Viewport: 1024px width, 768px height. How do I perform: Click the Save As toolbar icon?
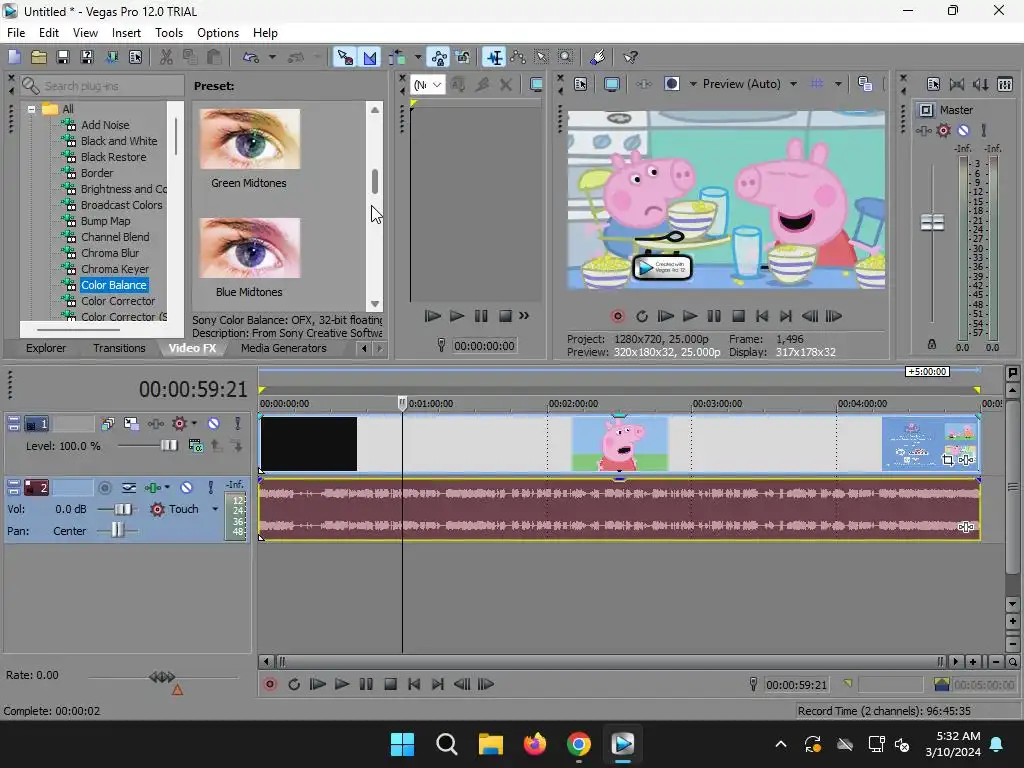pos(86,57)
